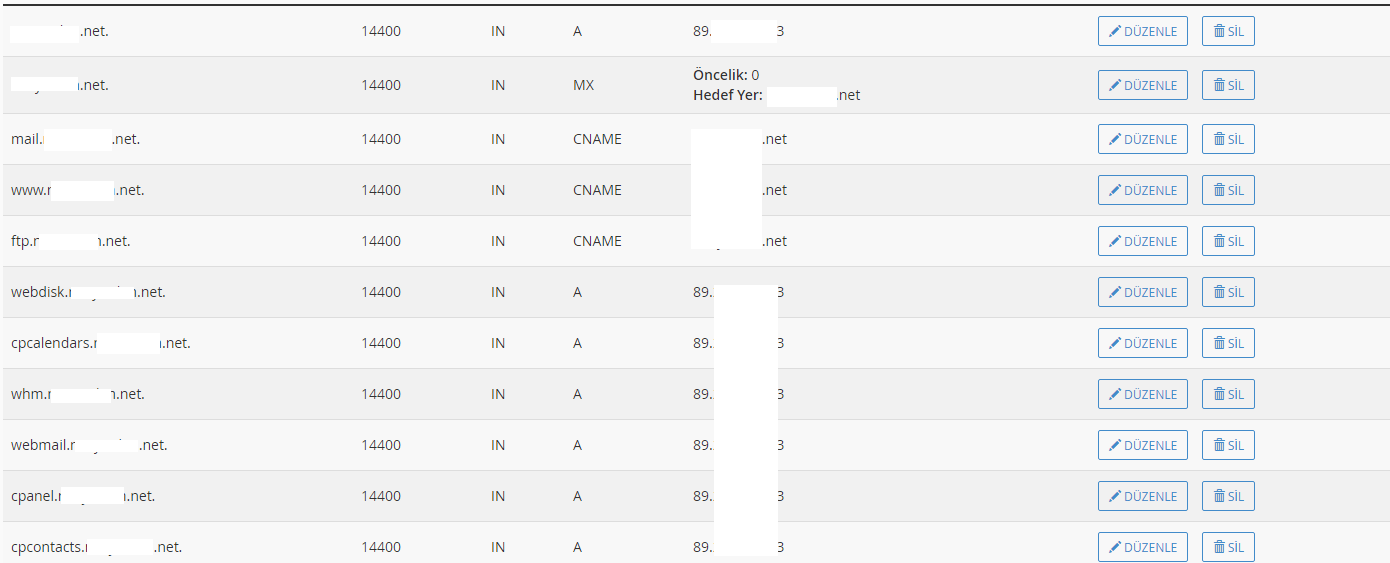
Task: Click trash icon for the MX record
Action: click(1219, 85)
